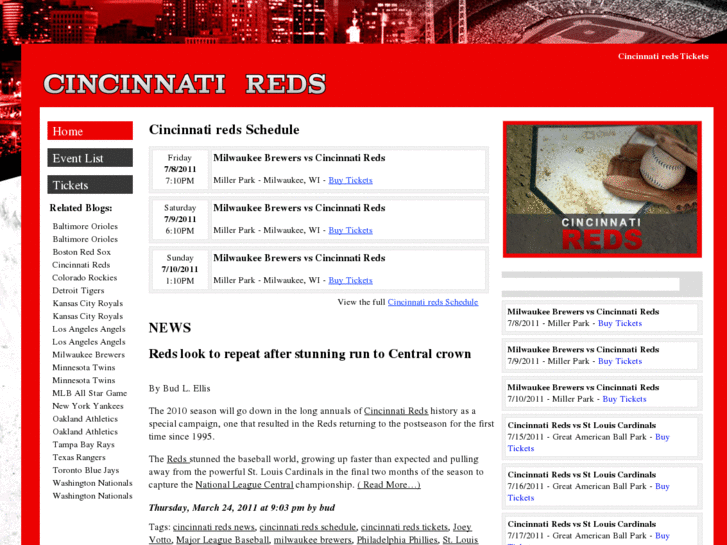Viewport: 727px width, 545px height.
Task: Open the Detroit Tigers blog link
Action: pos(78,290)
